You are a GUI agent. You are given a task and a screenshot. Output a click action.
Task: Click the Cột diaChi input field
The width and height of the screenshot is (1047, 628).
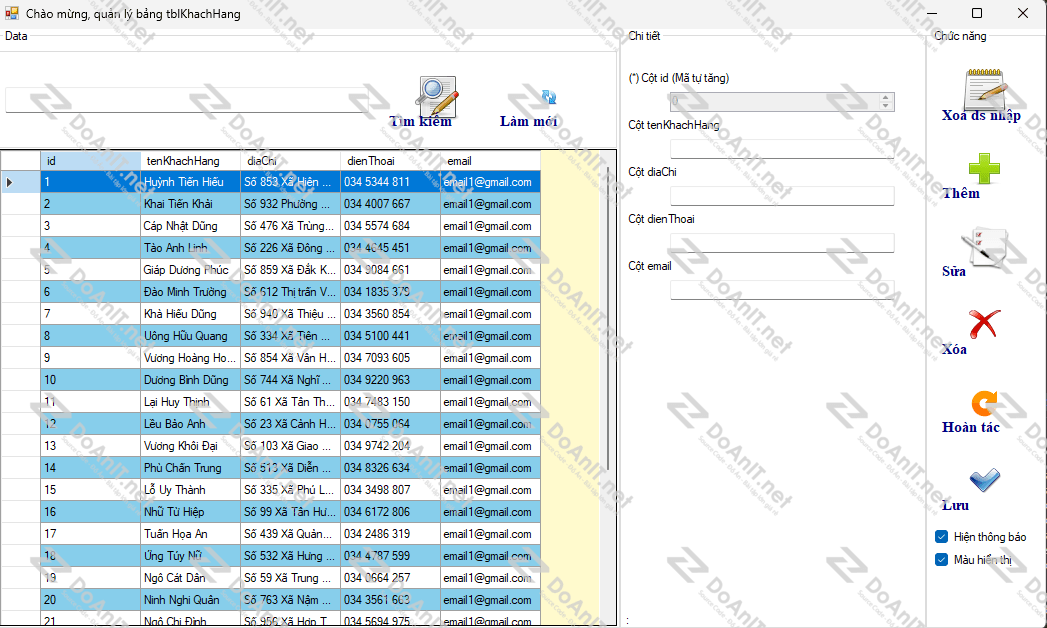click(782, 196)
